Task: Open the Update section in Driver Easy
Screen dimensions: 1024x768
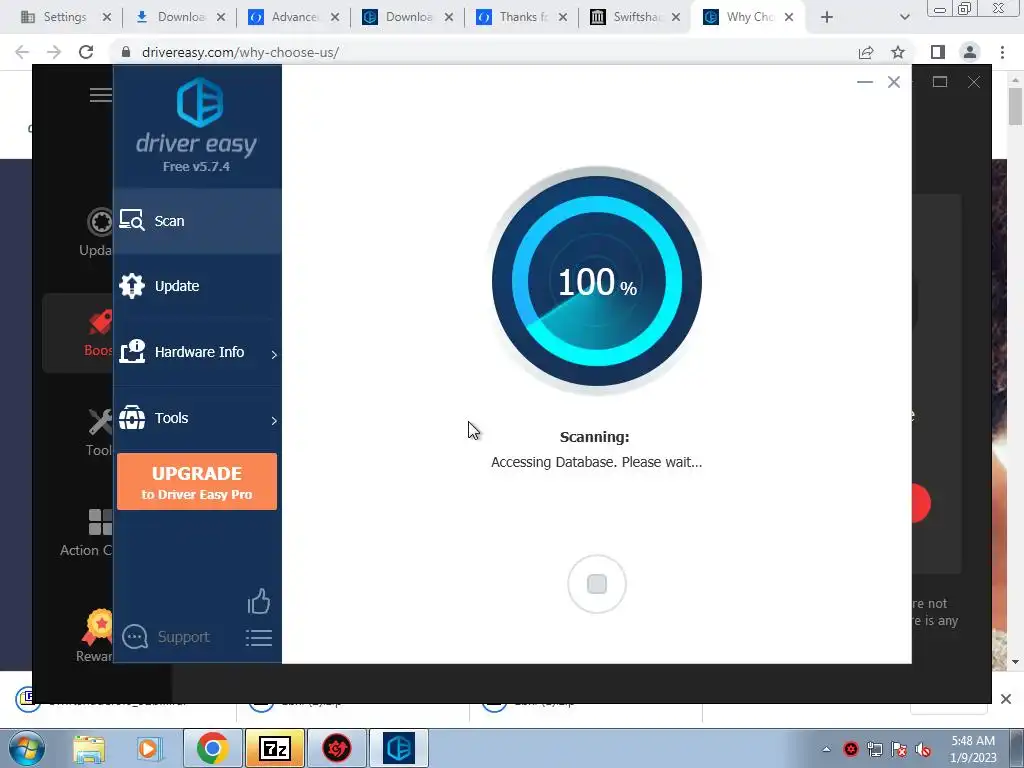Action: pyautogui.click(x=197, y=286)
